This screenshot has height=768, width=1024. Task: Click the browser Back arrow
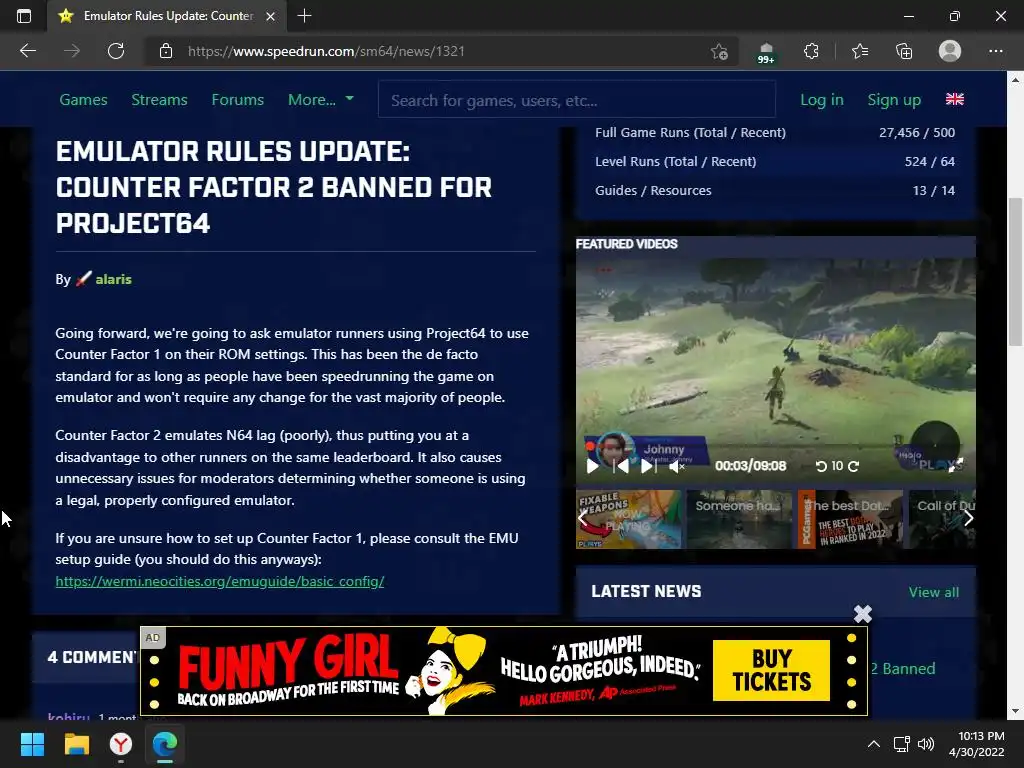click(x=28, y=51)
